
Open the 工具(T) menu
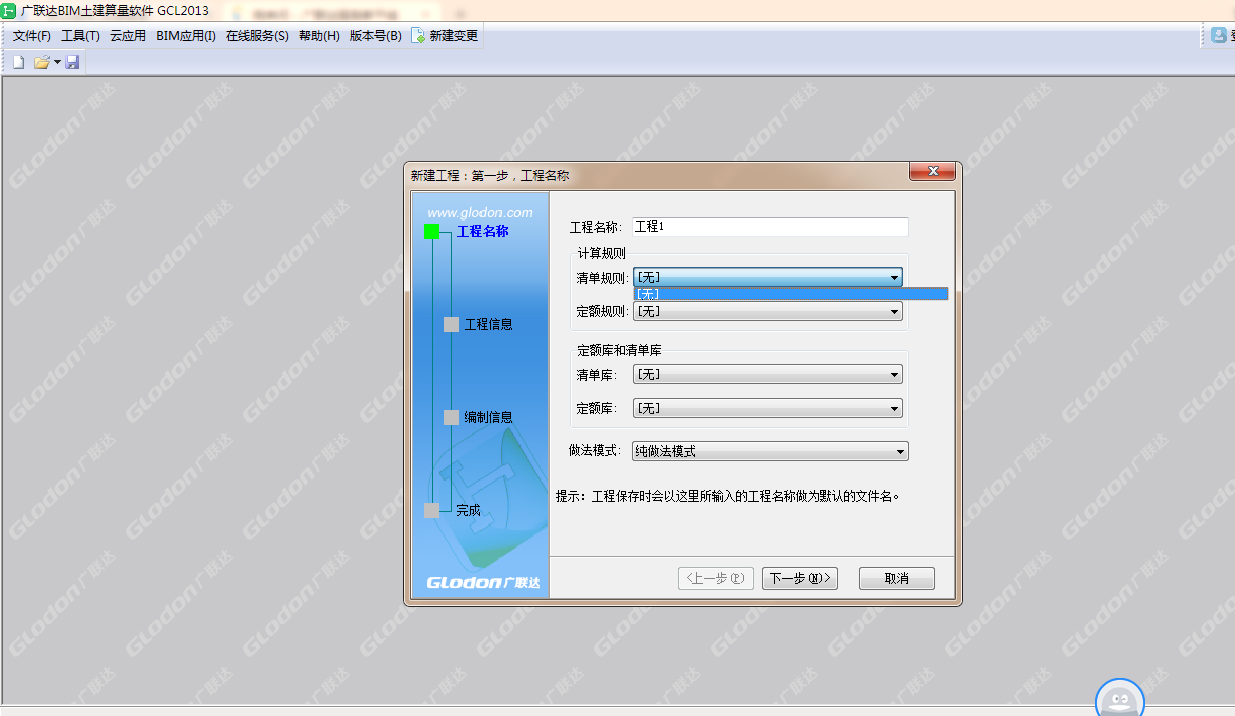(80, 36)
